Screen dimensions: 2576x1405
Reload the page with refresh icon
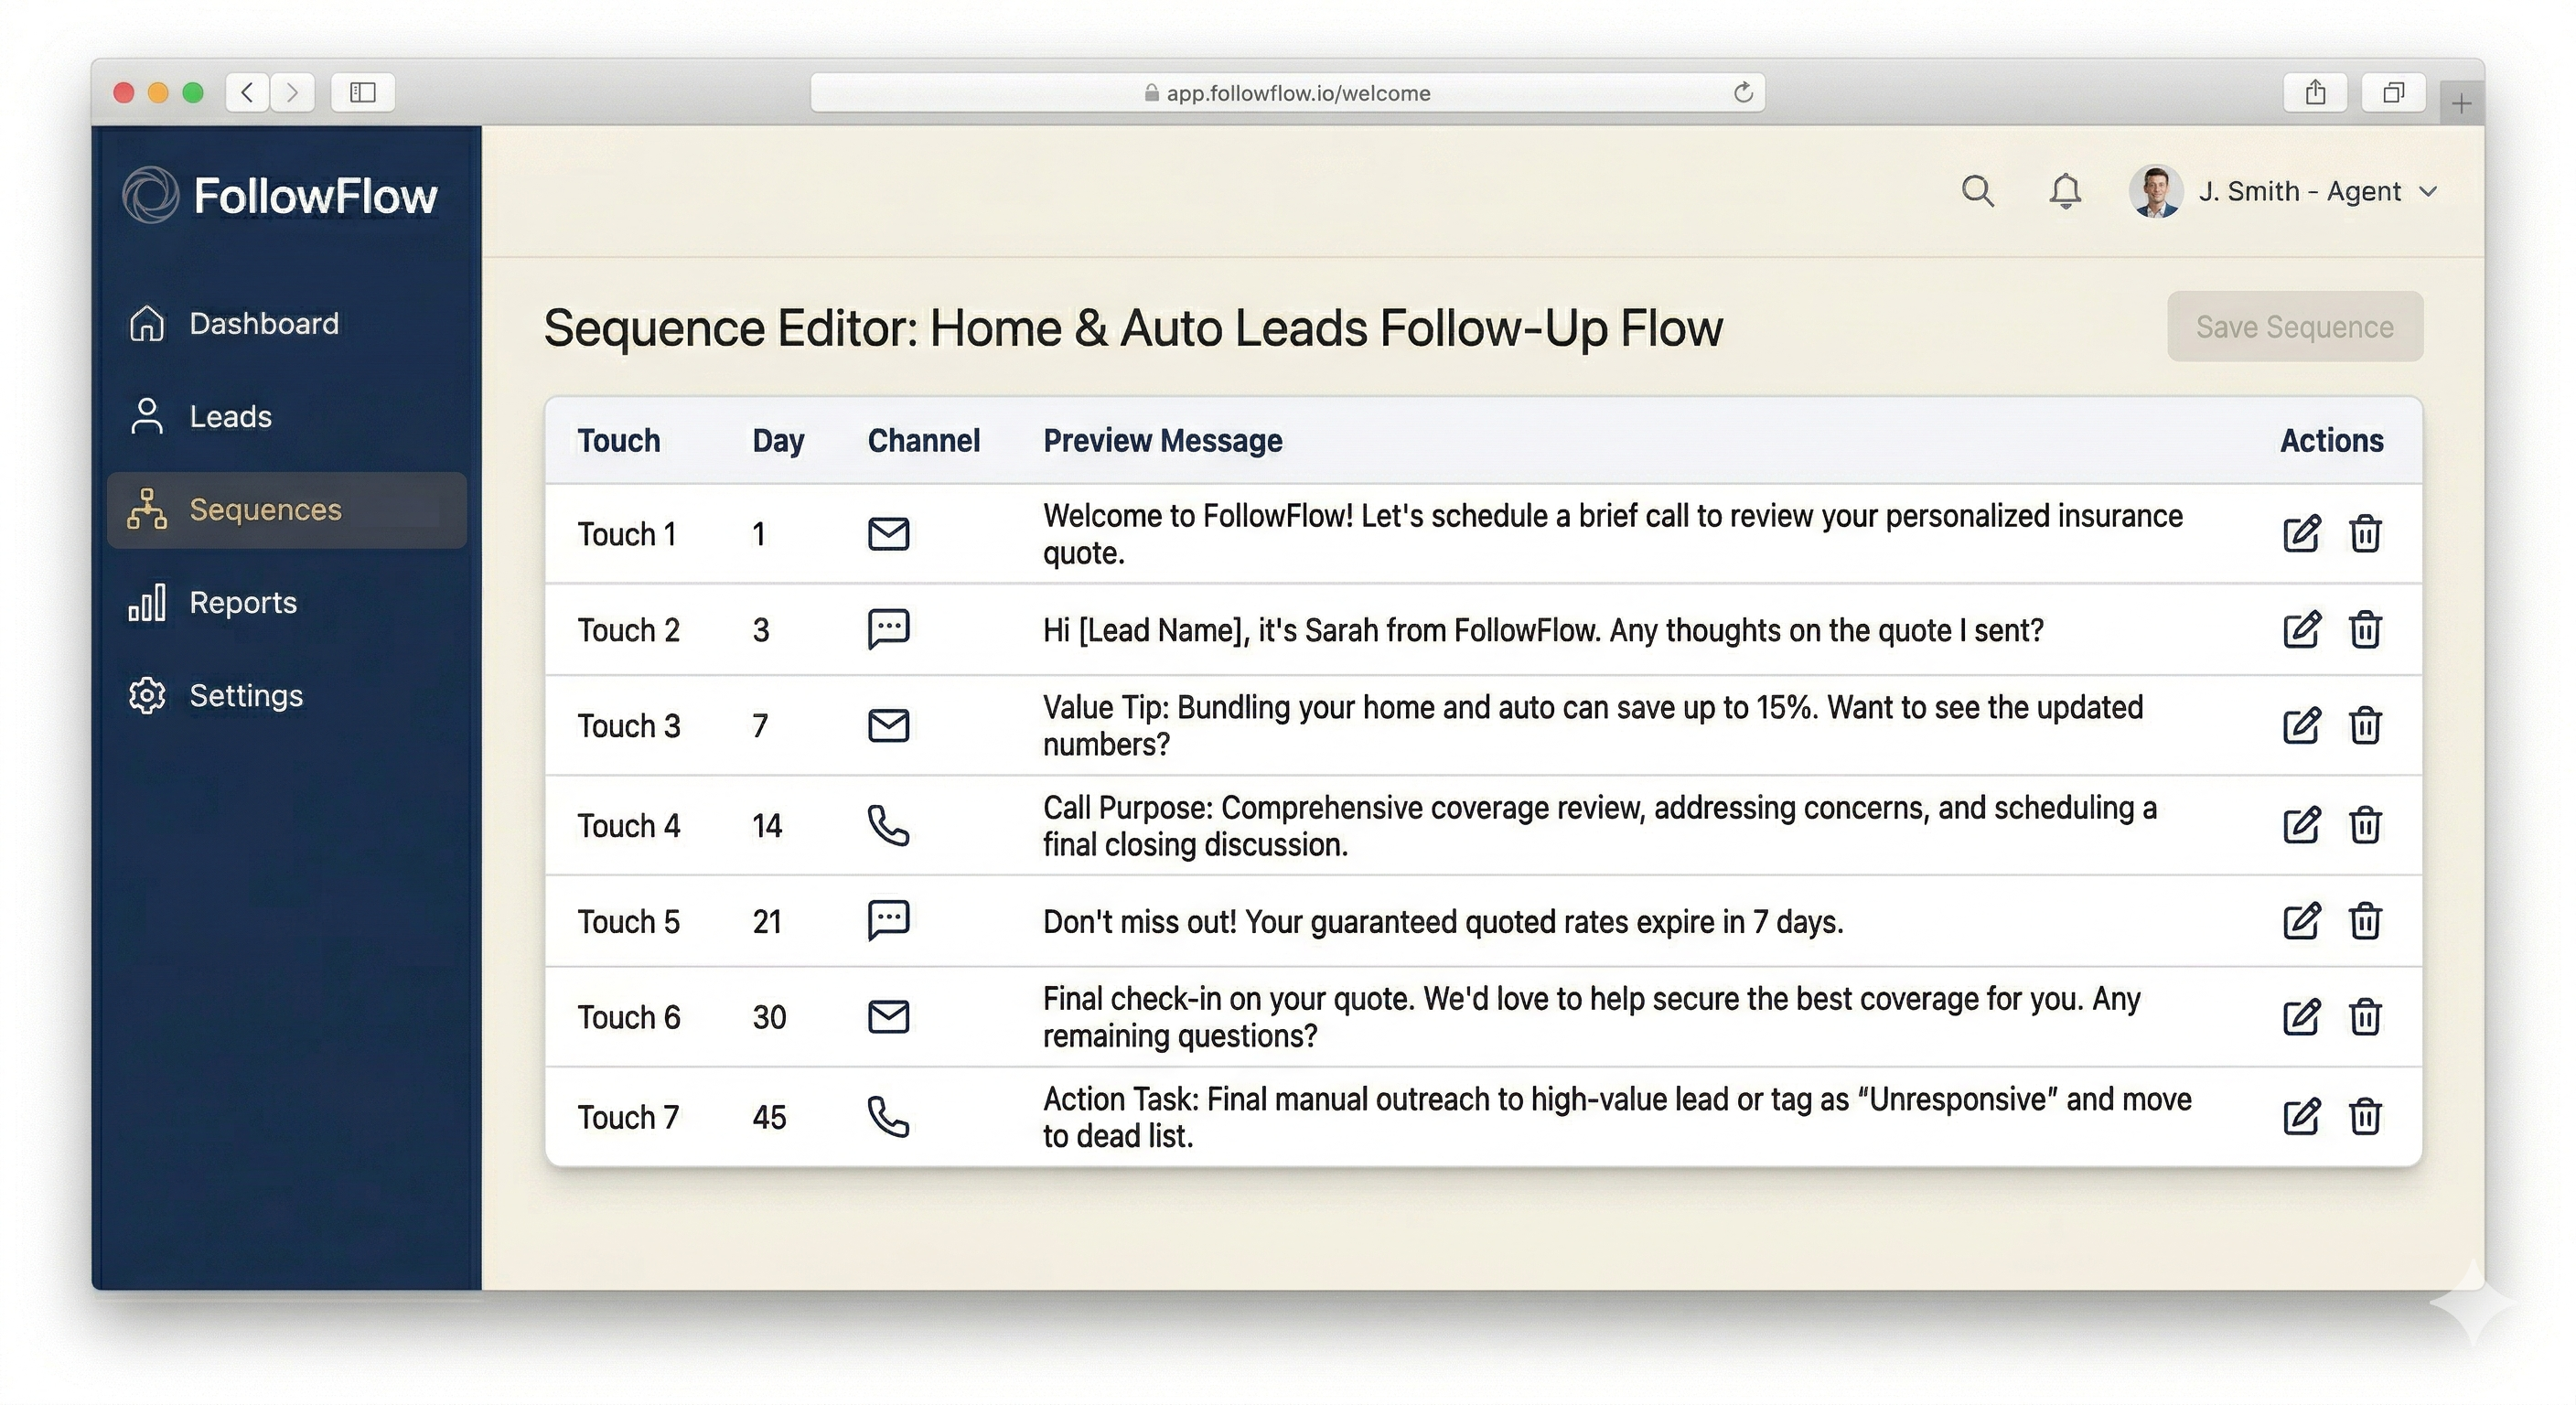click(1743, 93)
